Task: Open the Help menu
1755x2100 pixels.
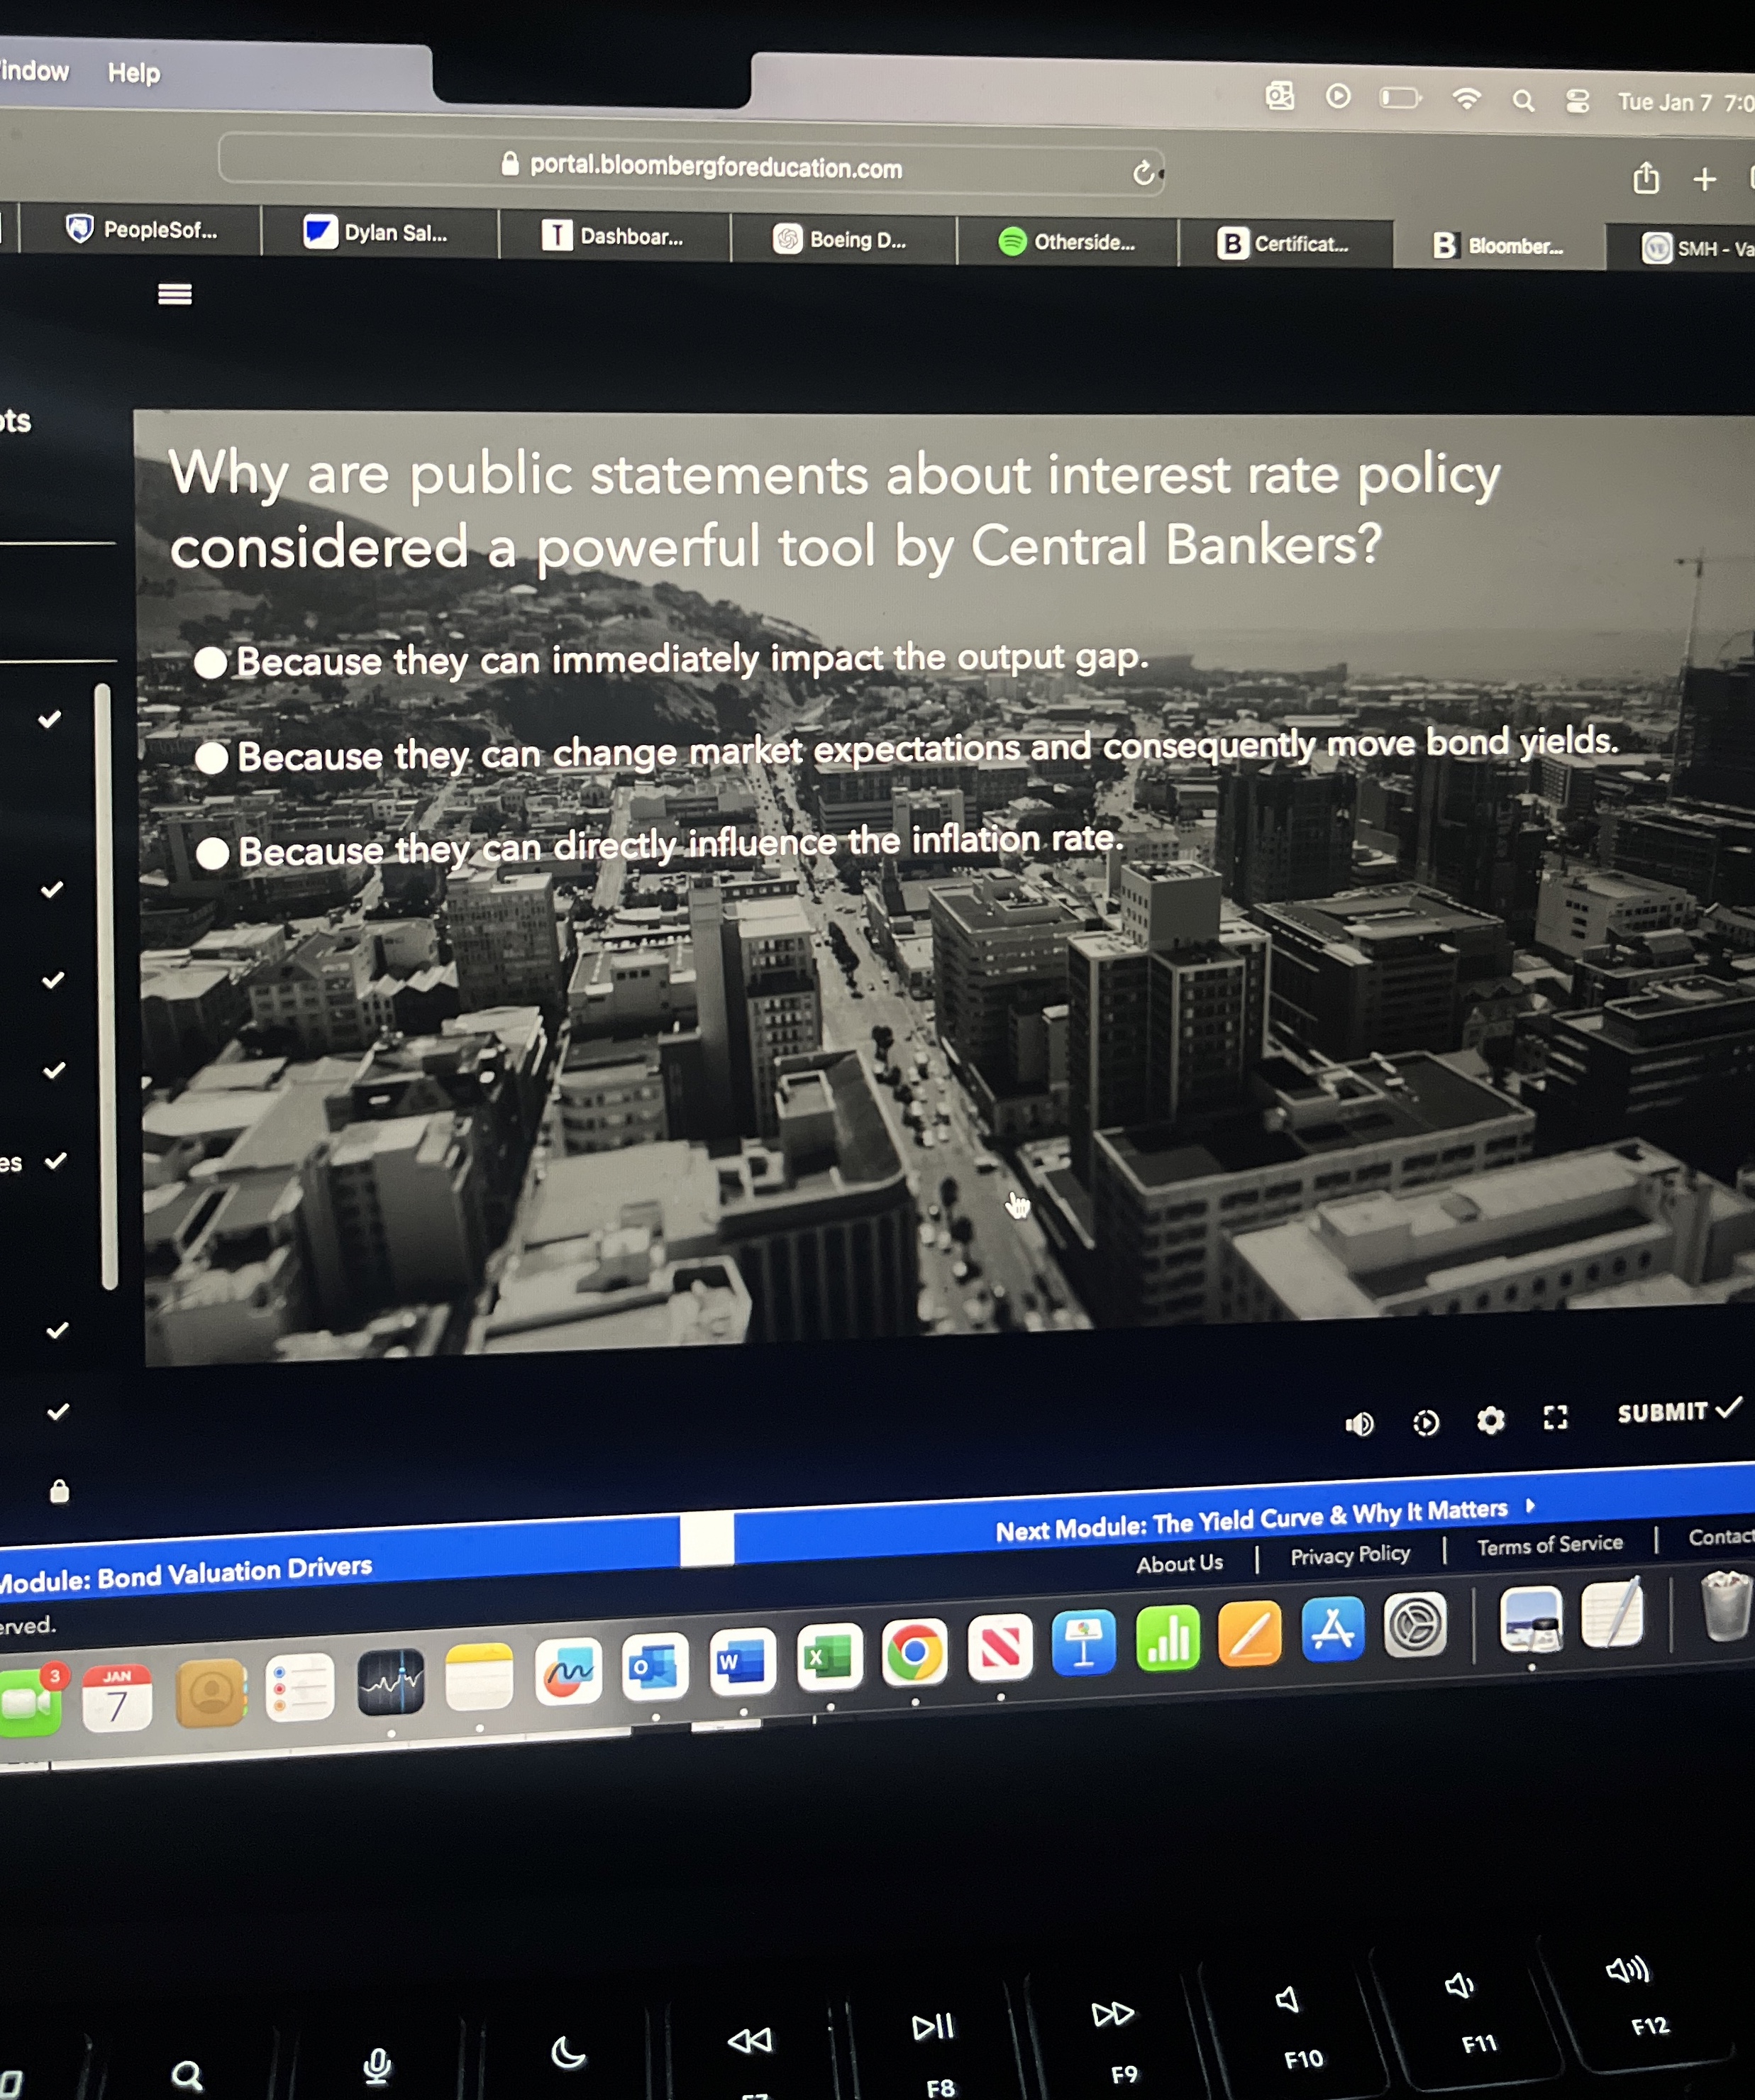Action: click(133, 73)
